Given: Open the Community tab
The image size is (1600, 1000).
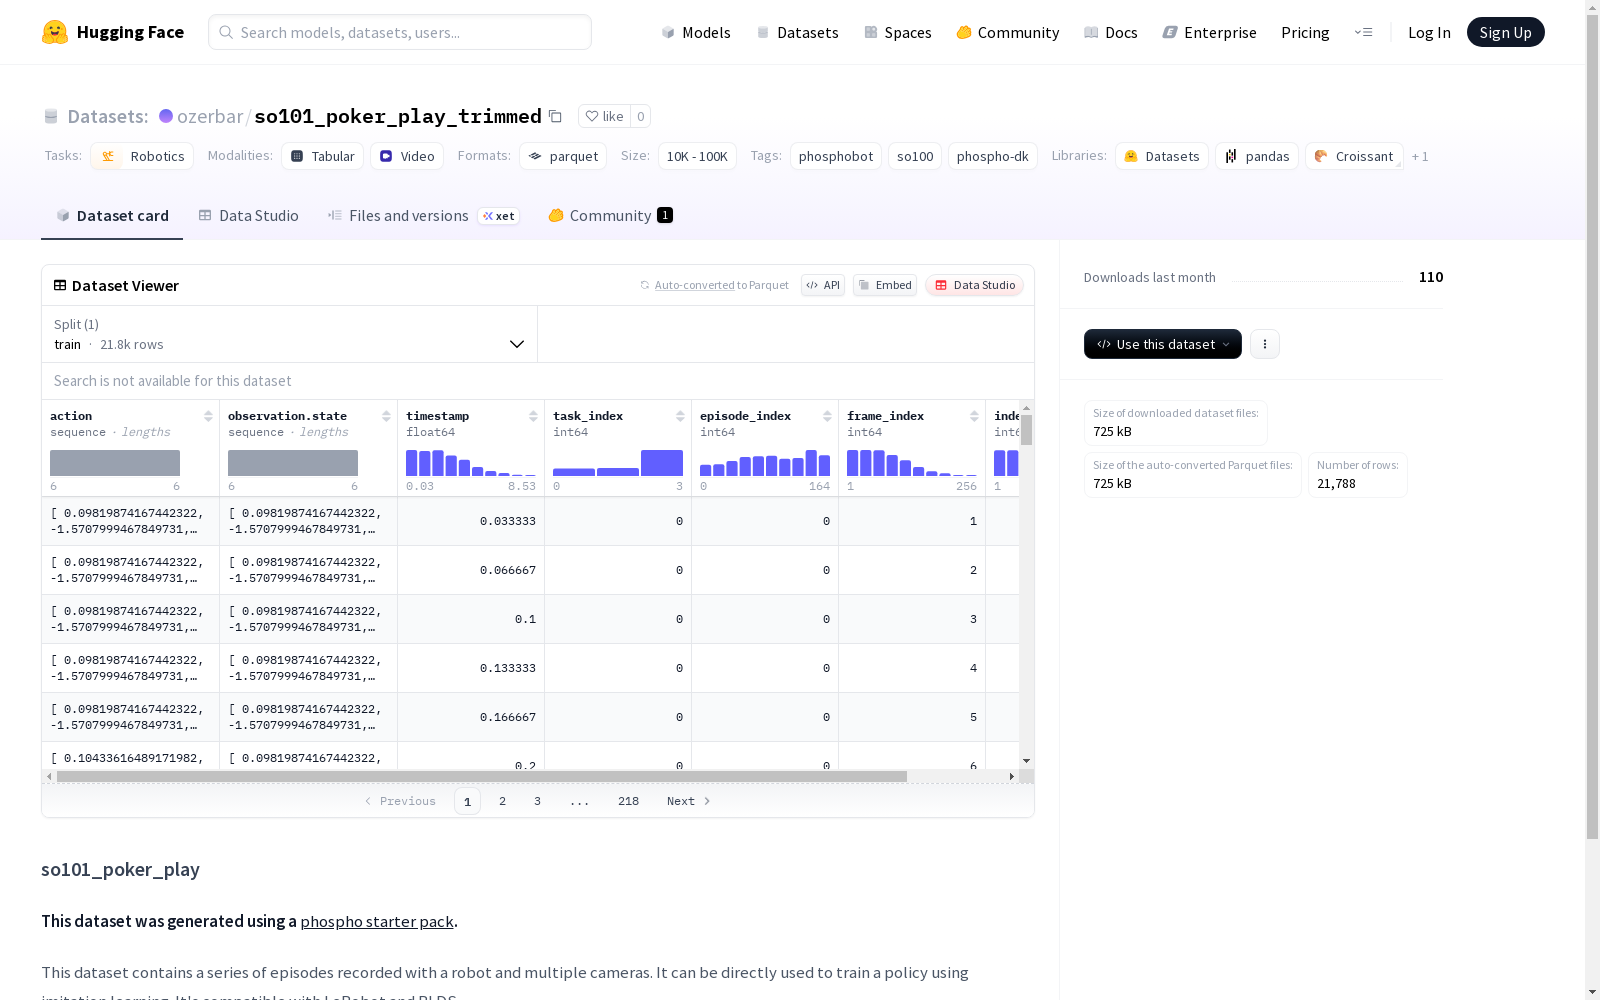Looking at the screenshot, I should pos(610,216).
